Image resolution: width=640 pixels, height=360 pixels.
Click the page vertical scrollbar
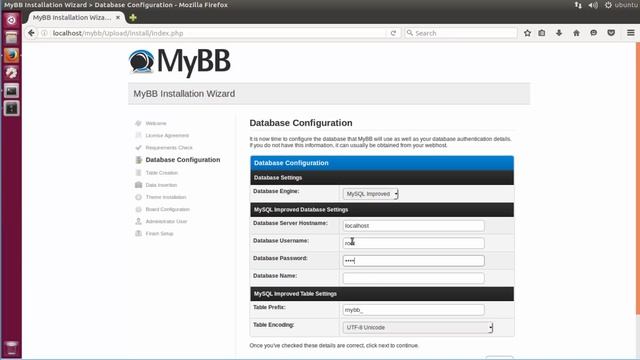(x=638, y=178)
